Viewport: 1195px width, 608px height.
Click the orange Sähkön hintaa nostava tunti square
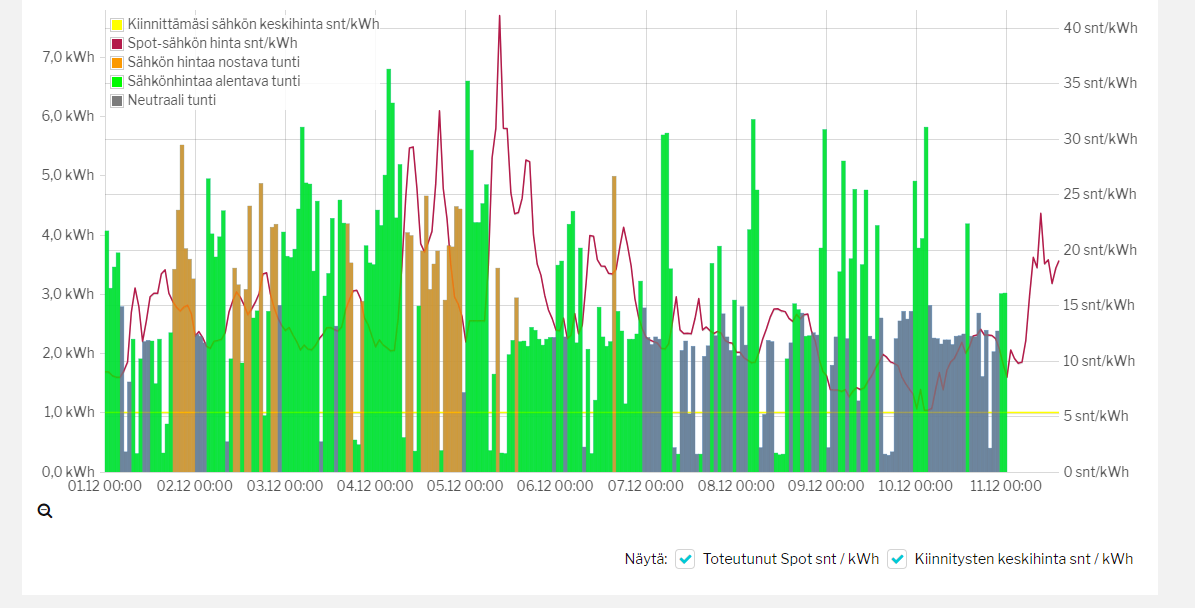click(117, 62)
